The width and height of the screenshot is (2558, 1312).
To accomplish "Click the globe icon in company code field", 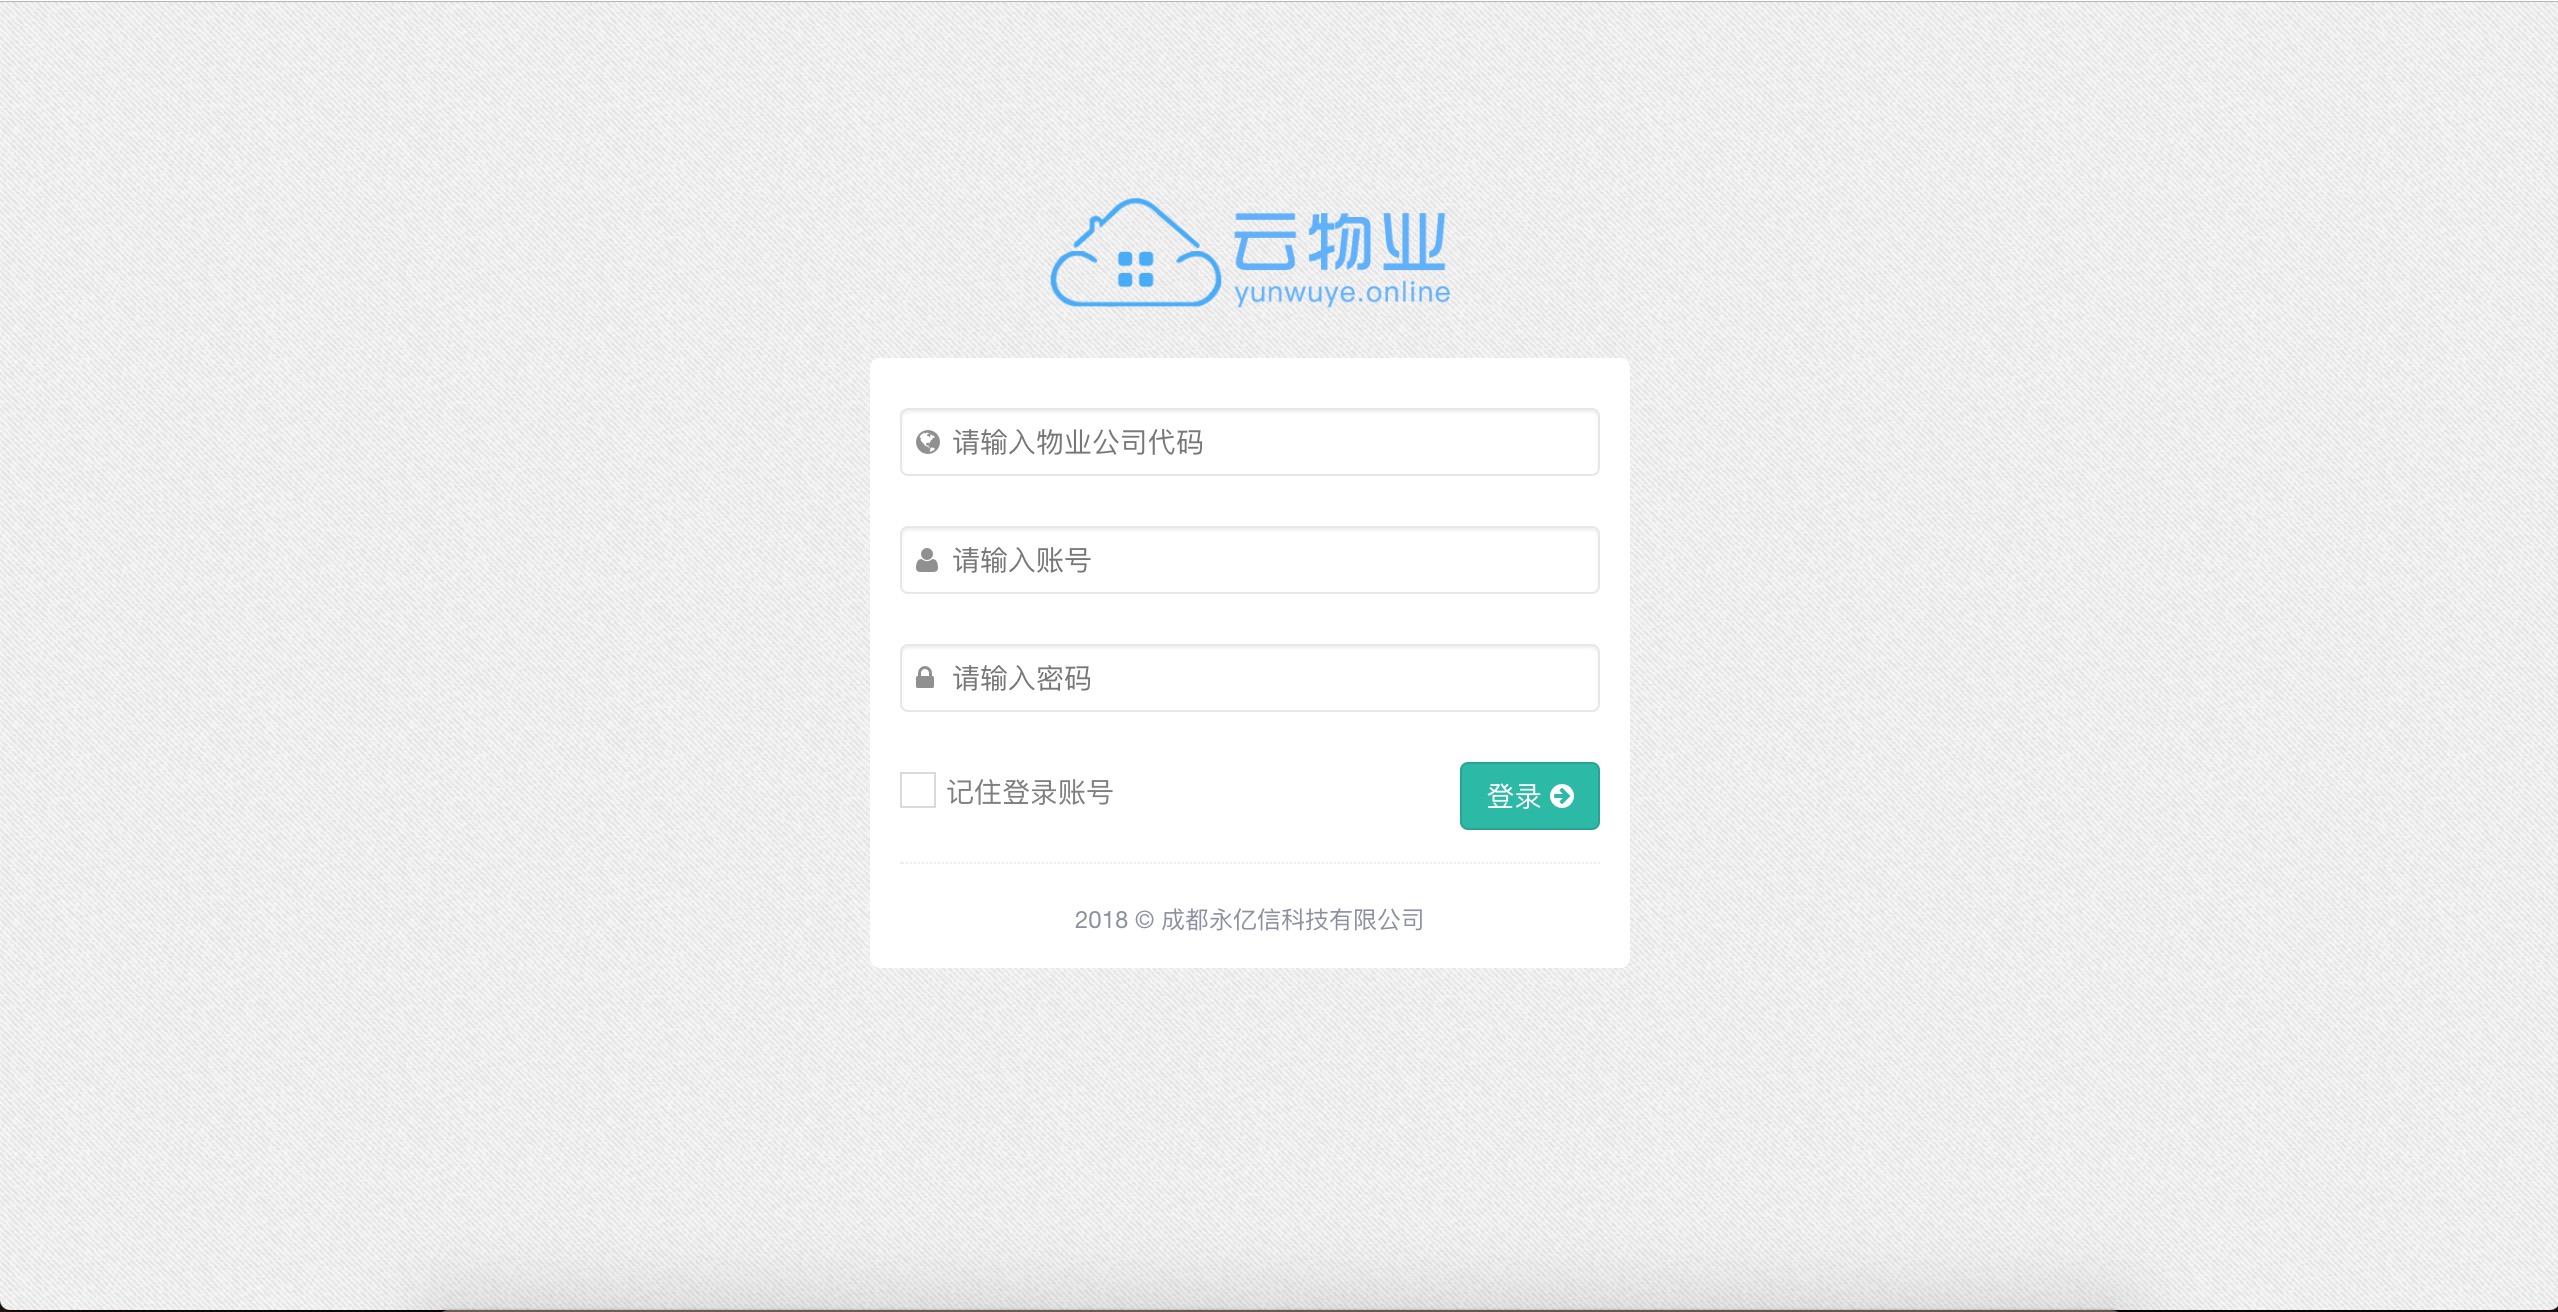I will 928,442.
